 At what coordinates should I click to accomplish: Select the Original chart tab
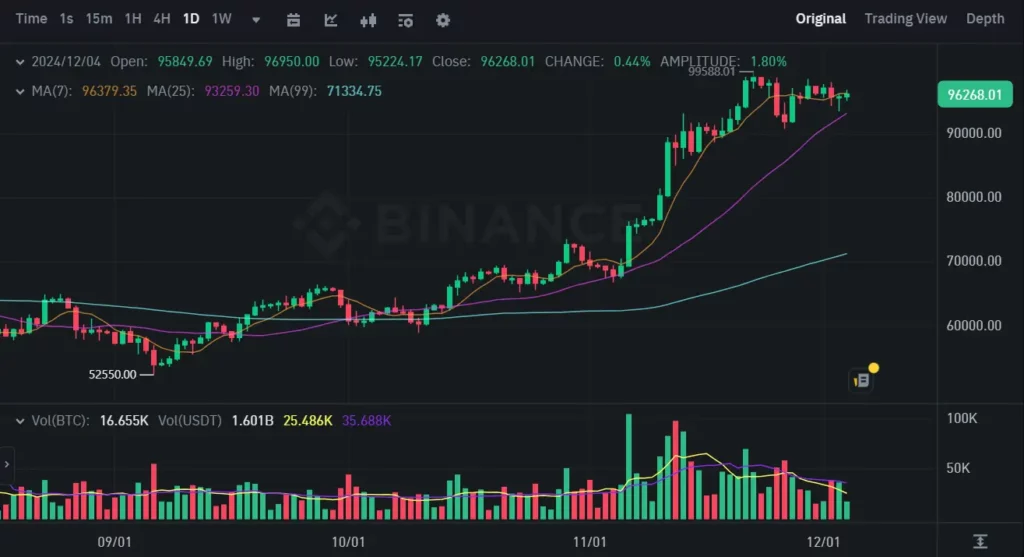click(x=820, y=19)
